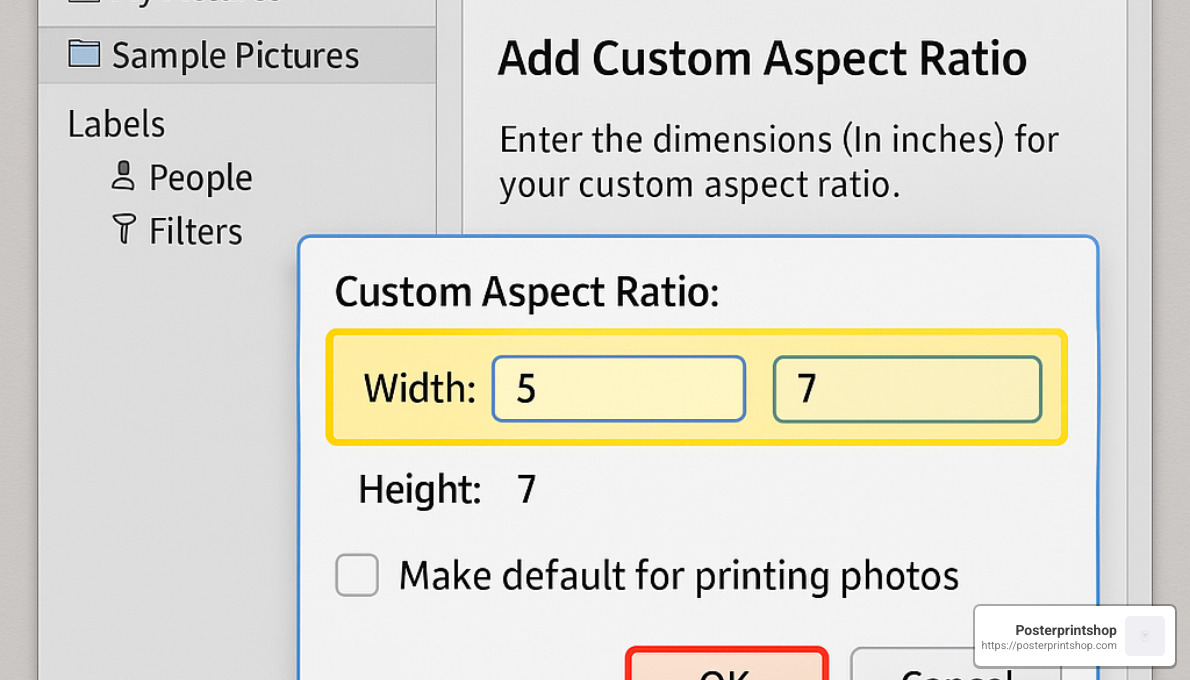Click the Posterprintshop badge icon

1144,636
